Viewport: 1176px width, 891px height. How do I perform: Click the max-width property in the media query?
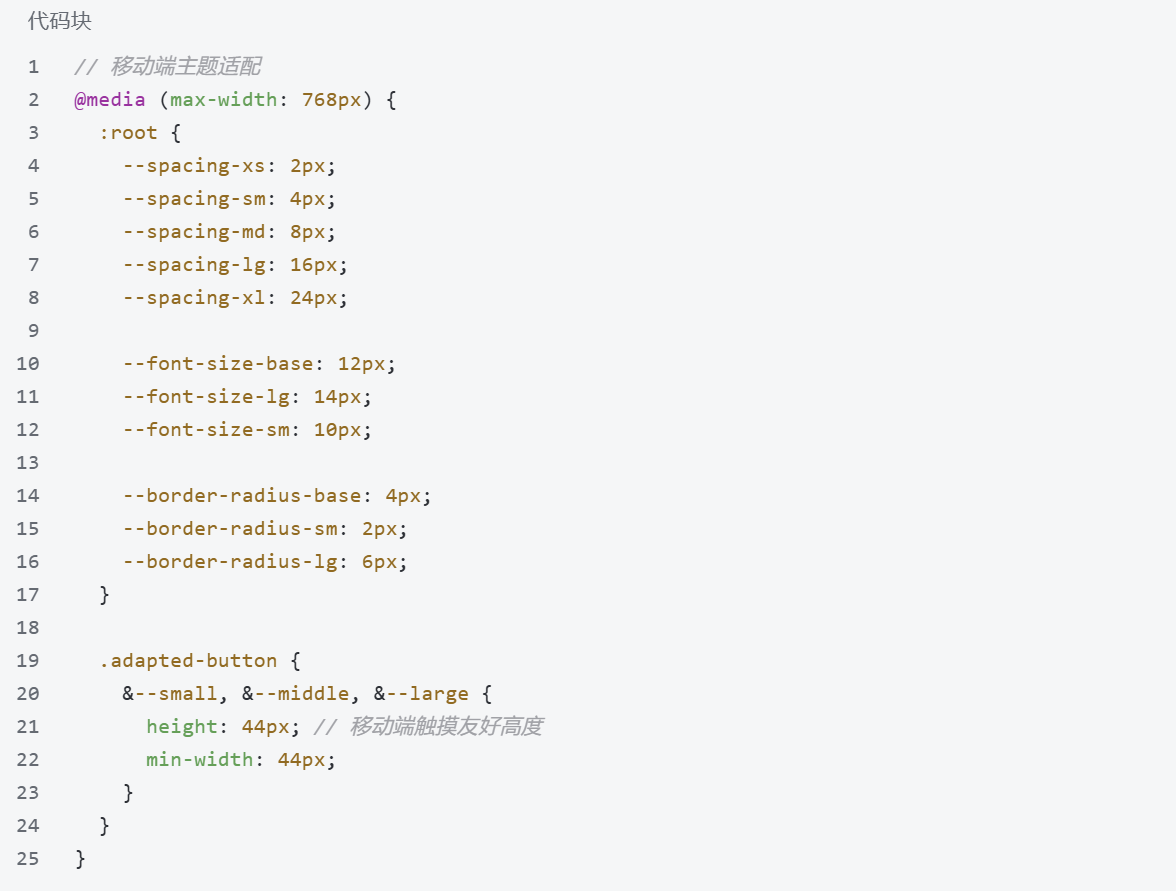pyautogui.click(x=223, y=100)
